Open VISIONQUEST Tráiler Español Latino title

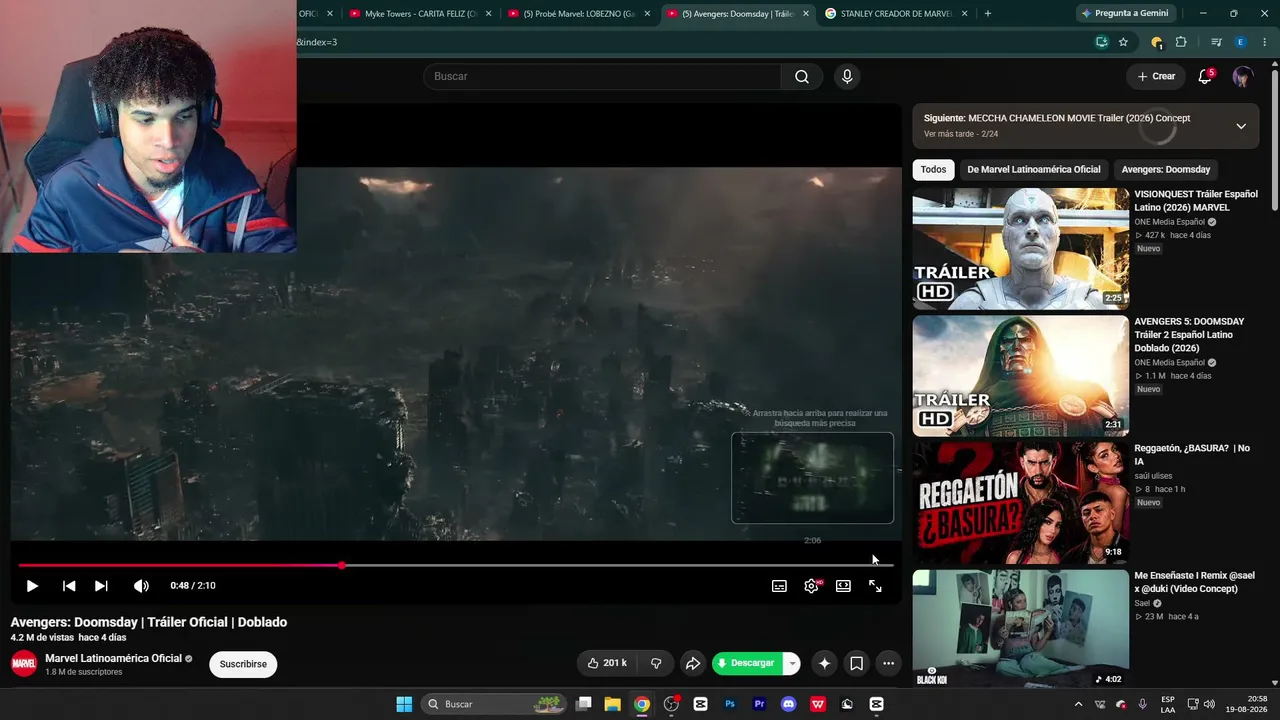1196,201
